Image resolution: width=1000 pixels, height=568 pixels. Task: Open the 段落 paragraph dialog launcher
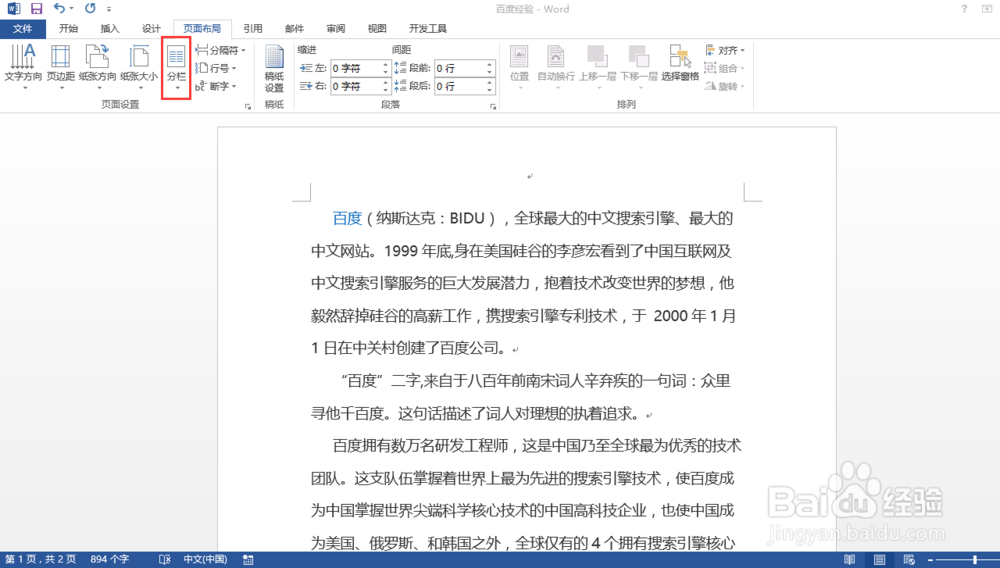493,106
